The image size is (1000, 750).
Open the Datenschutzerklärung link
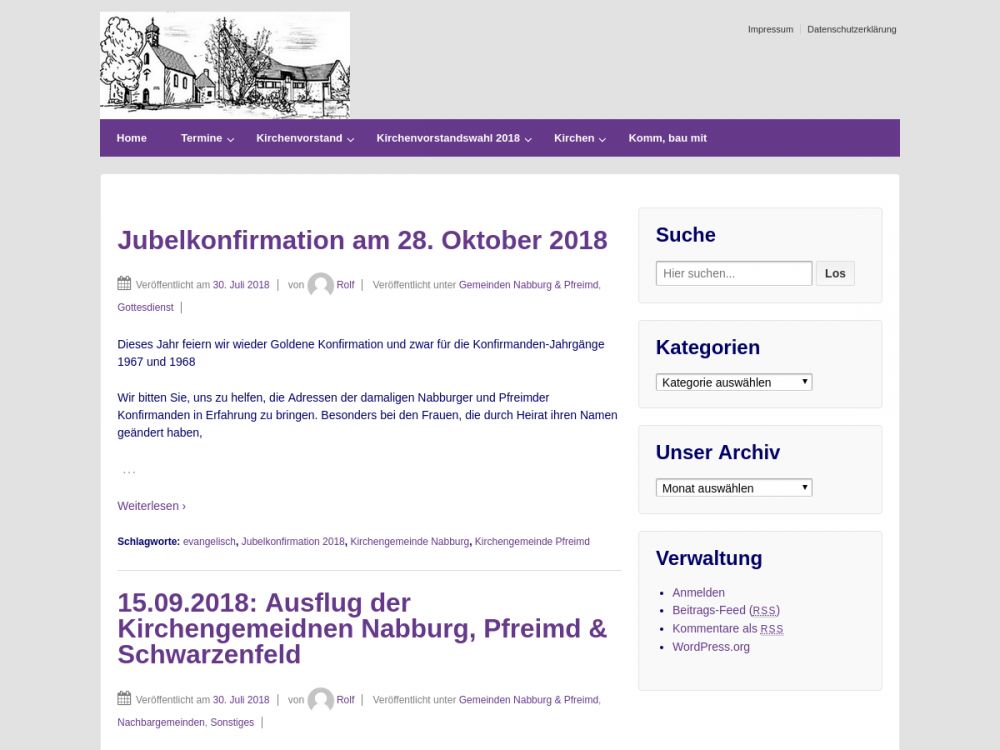(x=851, y=29)
